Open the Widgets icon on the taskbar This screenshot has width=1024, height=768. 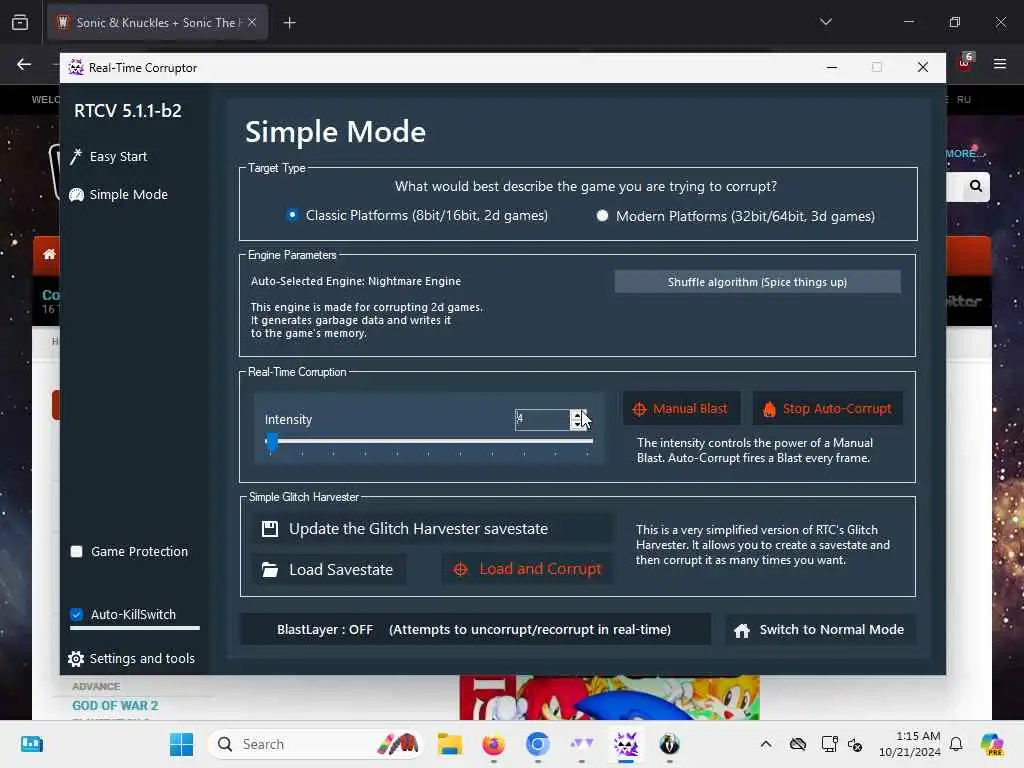pos(31,744)
